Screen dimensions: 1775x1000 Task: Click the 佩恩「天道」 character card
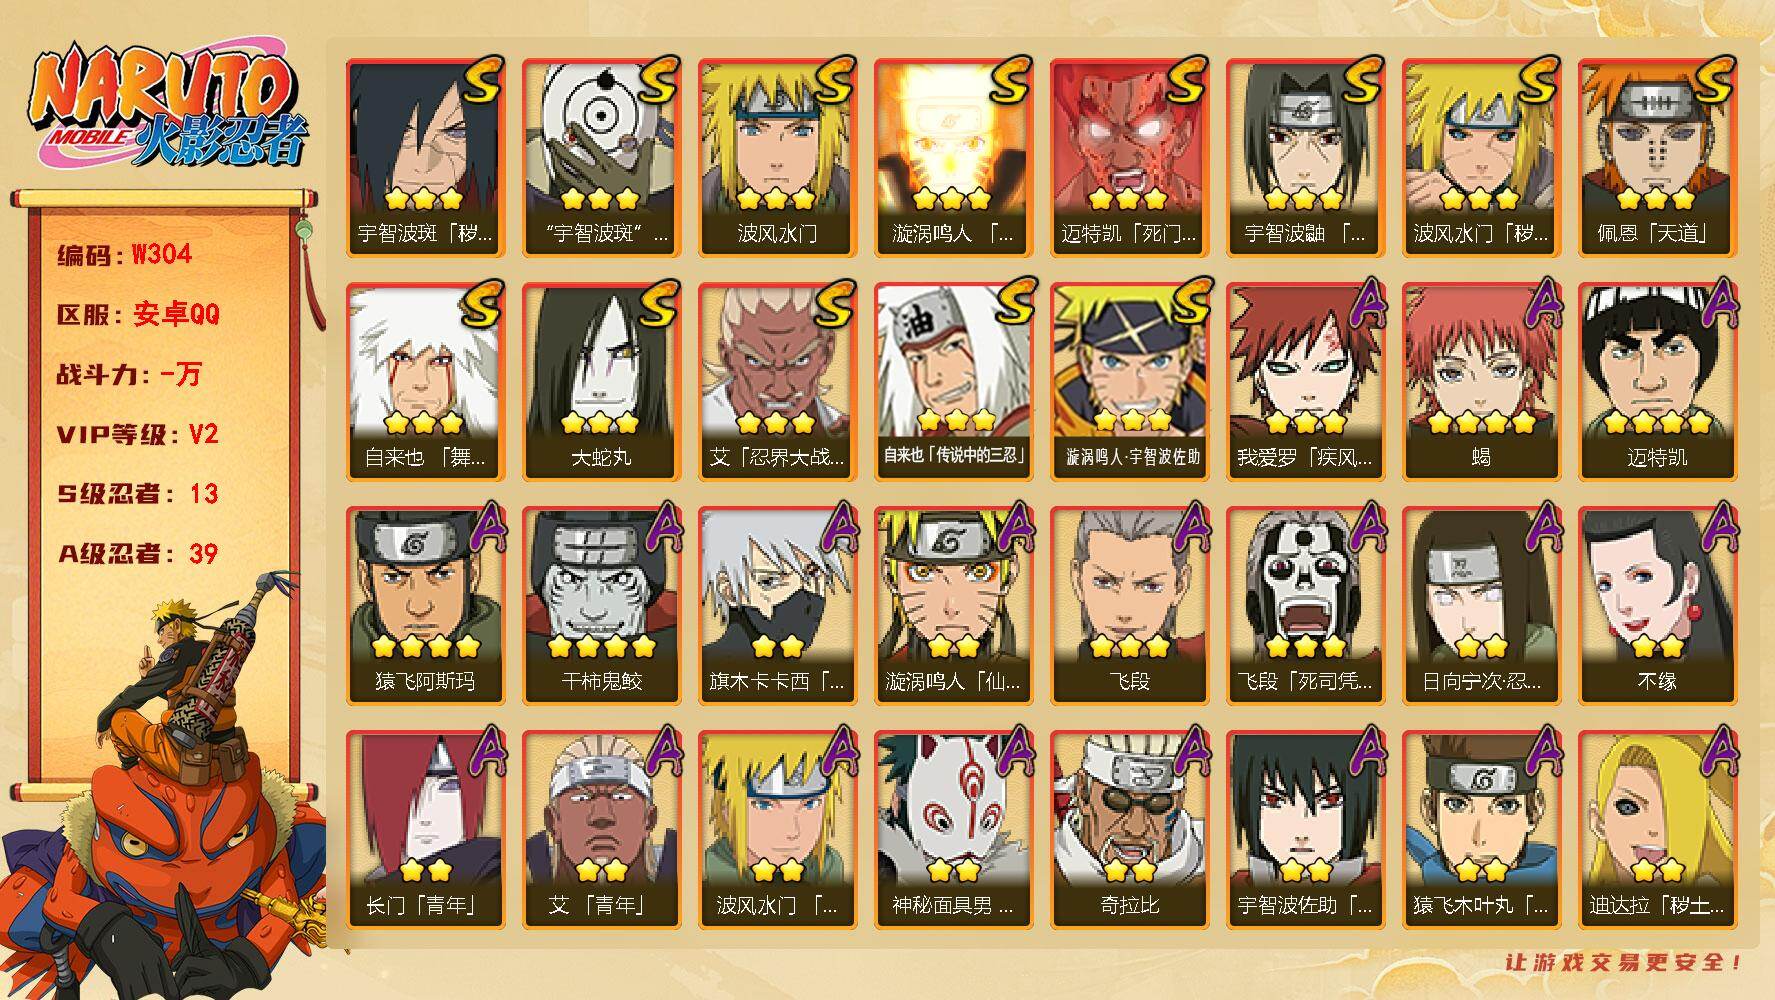click(1657, 157)
